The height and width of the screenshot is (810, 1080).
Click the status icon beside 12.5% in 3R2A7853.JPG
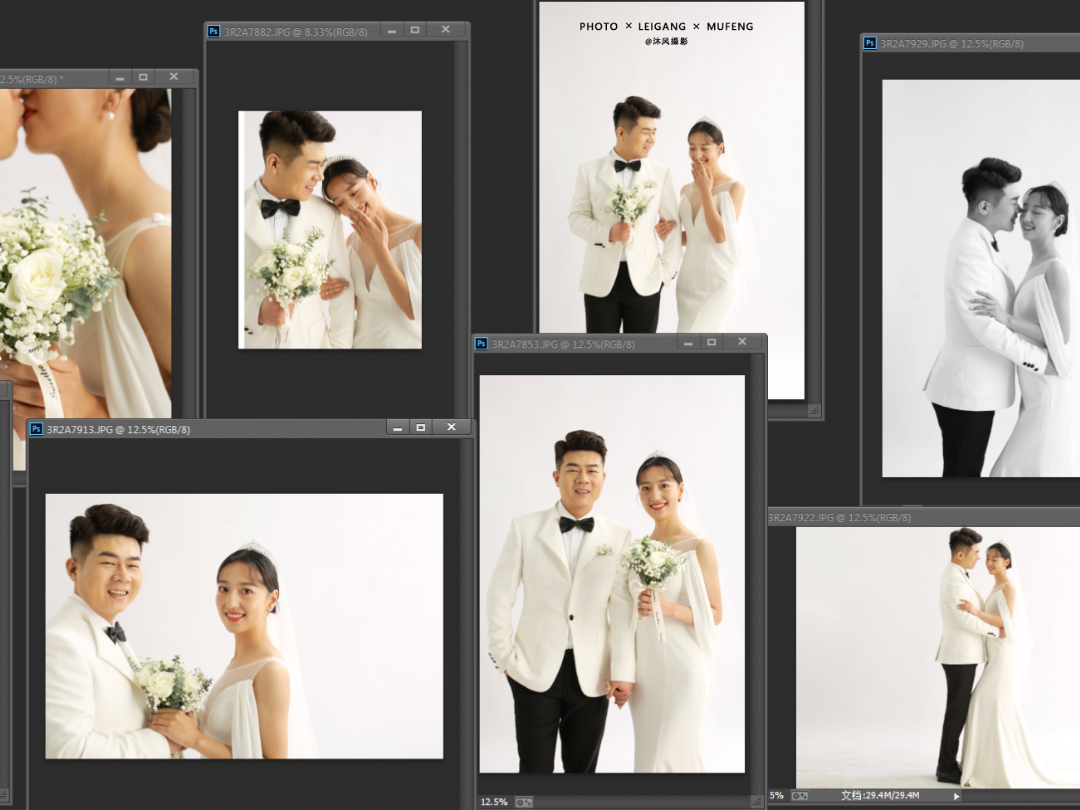[524, 802]
